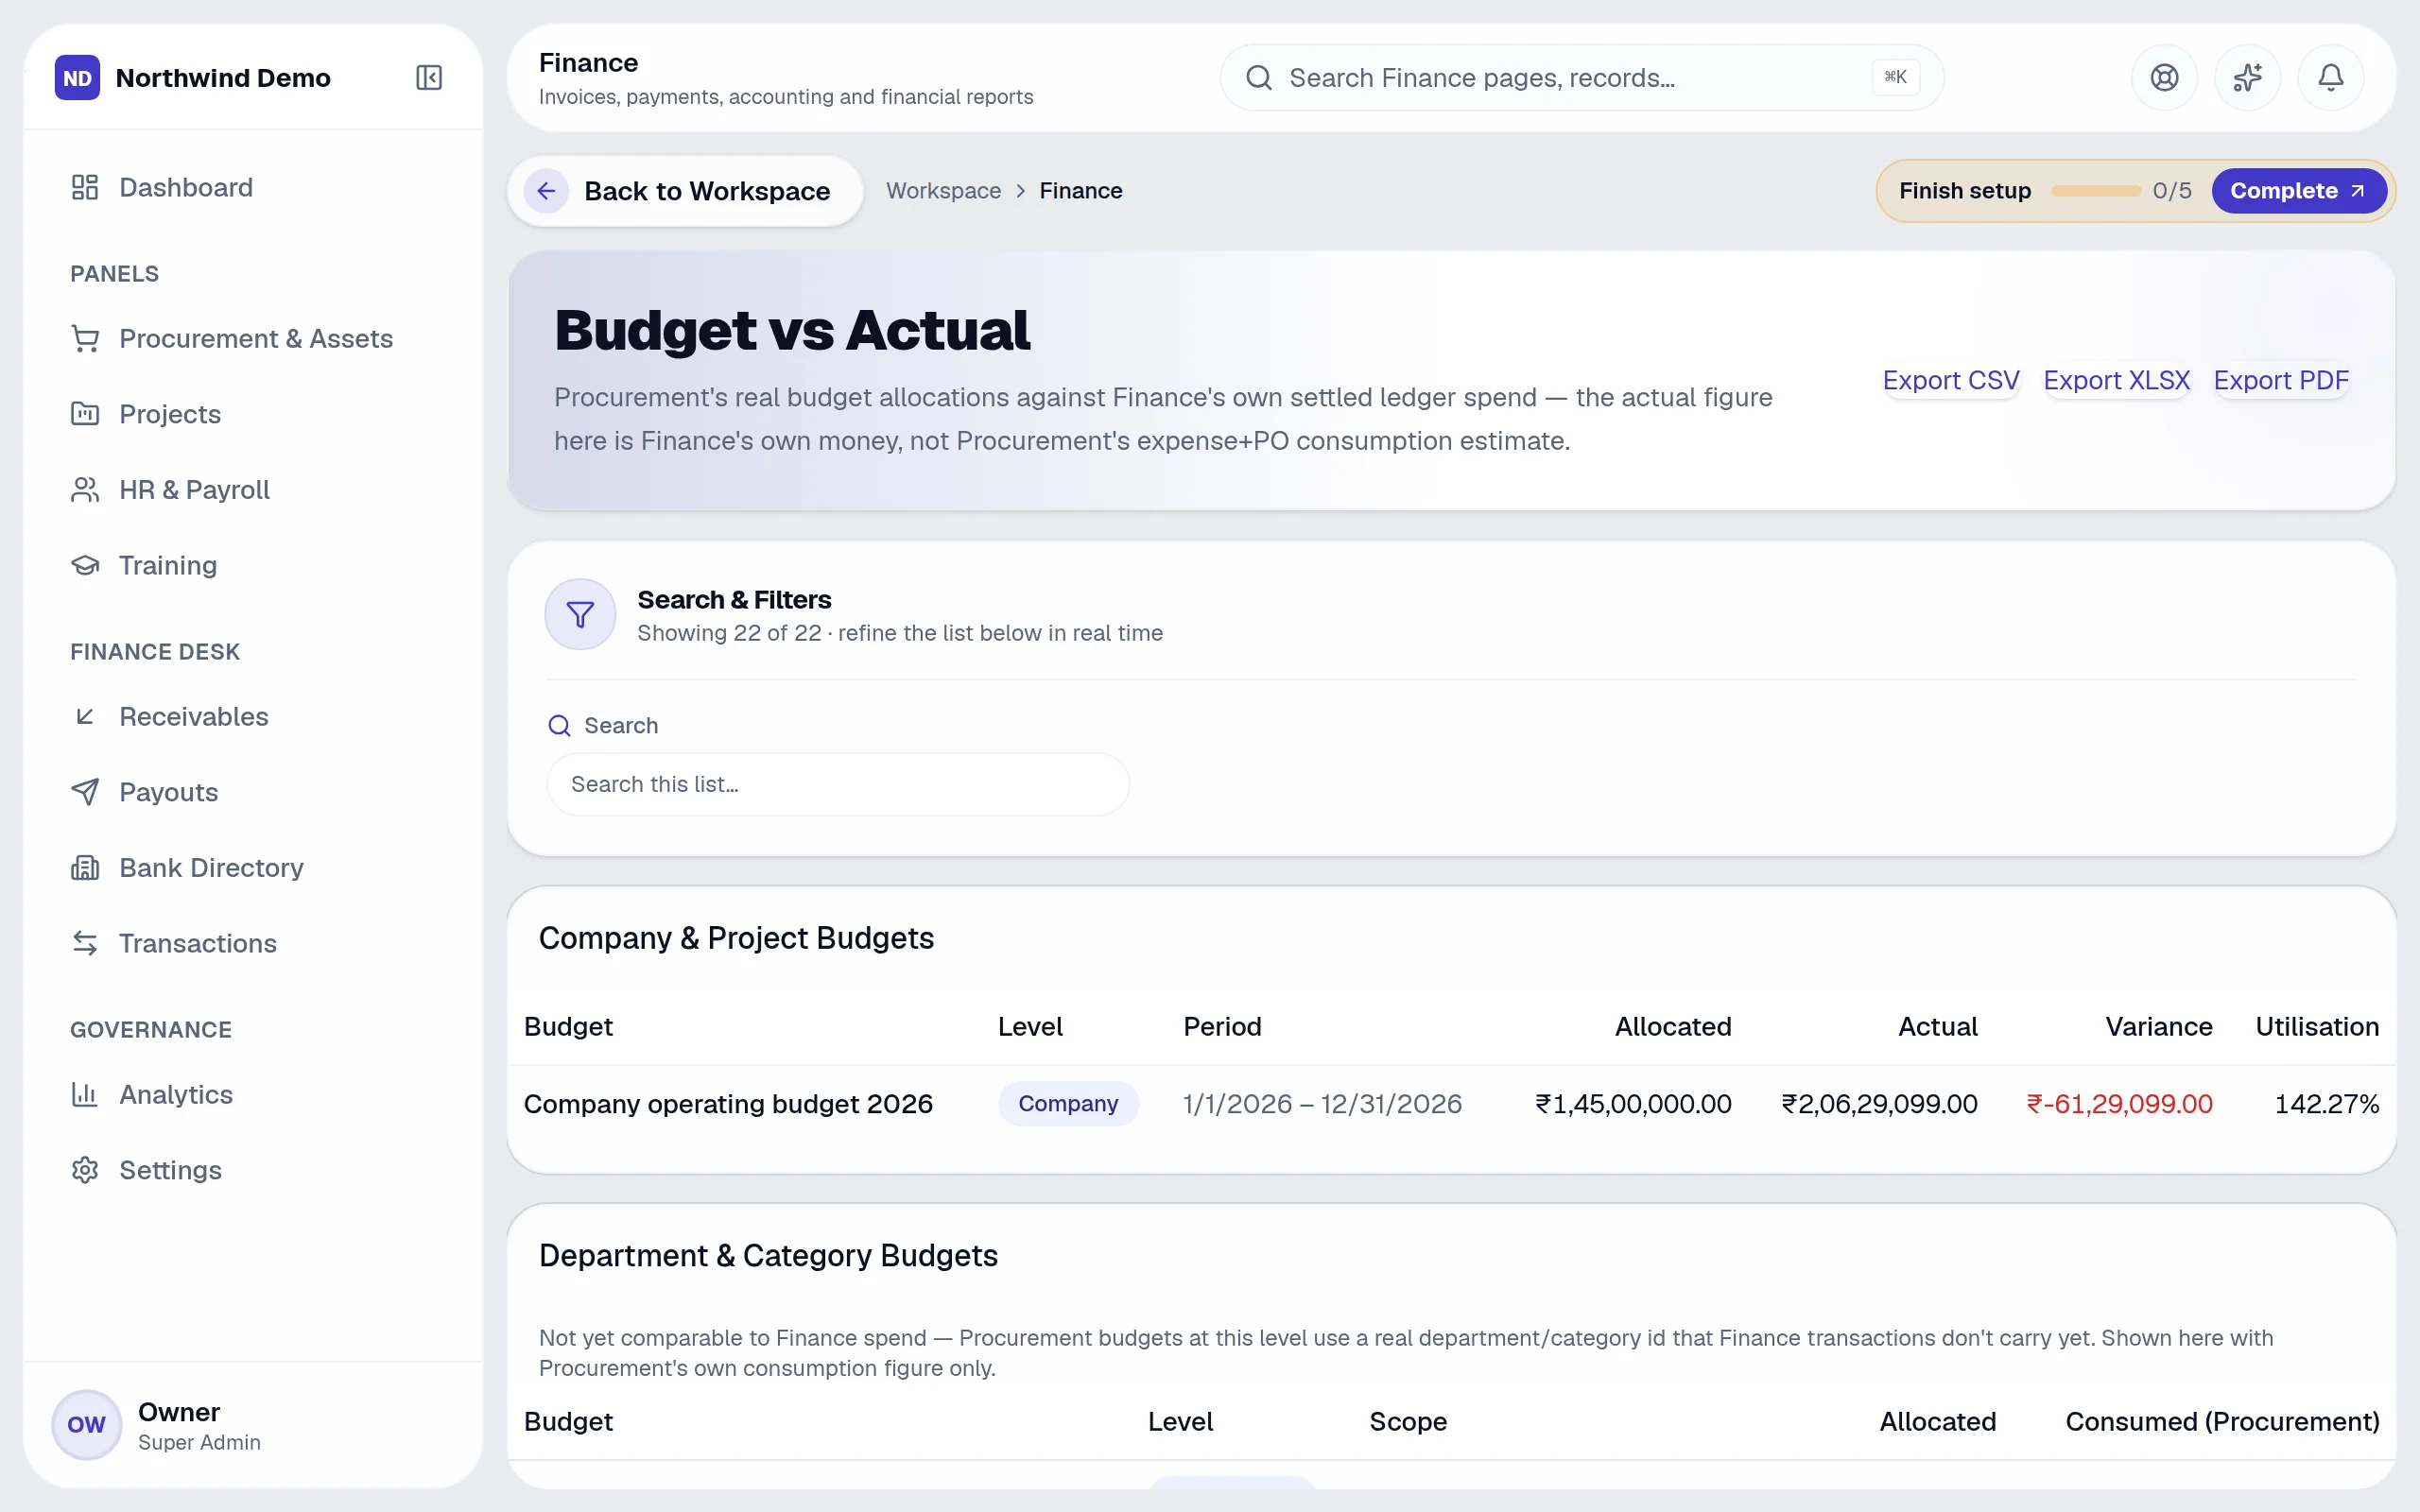Click the 1/1/2026 – 12/31/2026 period cell

pyautogui.click(x=1322, y=1103)
